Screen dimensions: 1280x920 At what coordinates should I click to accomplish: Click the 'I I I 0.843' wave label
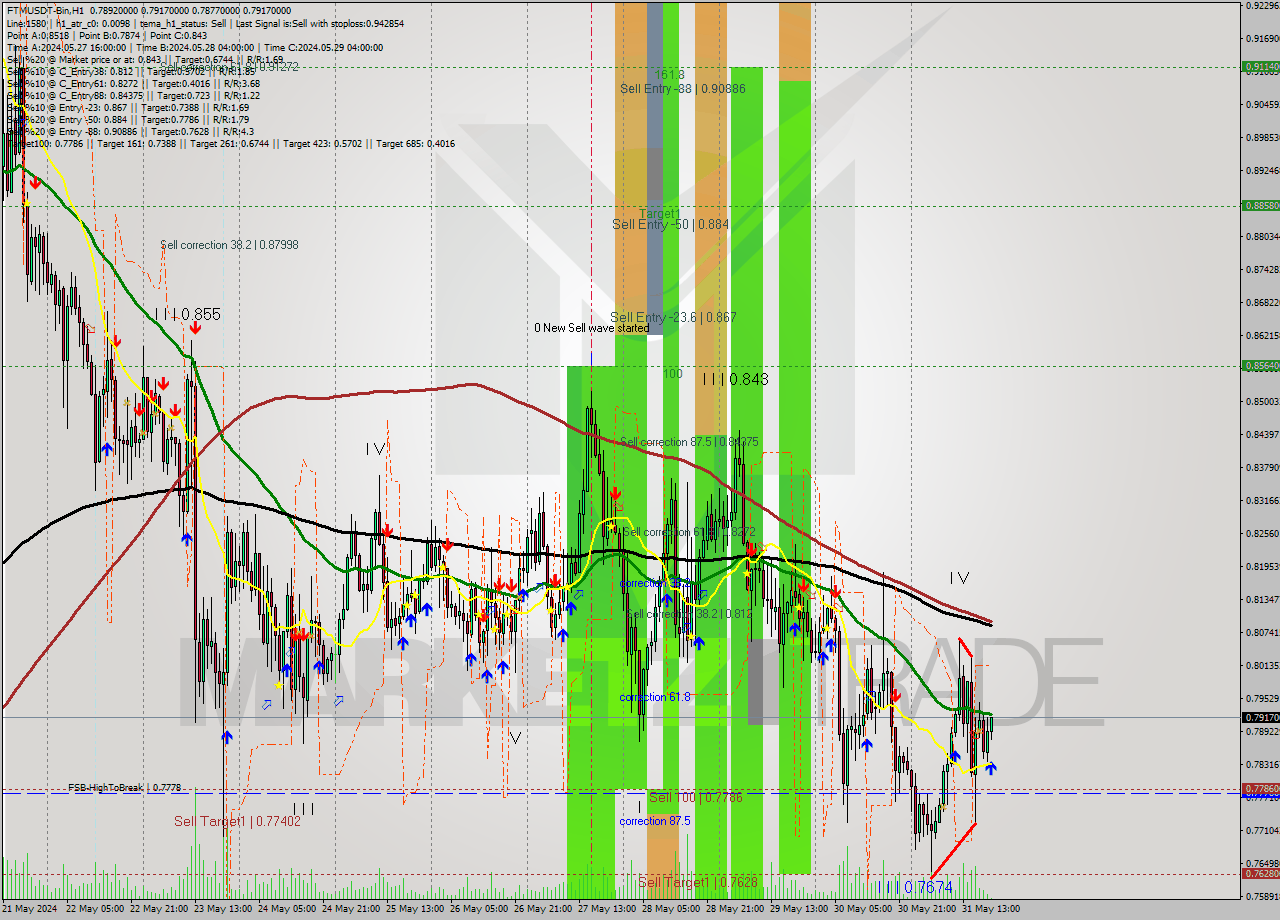[735, 379]
